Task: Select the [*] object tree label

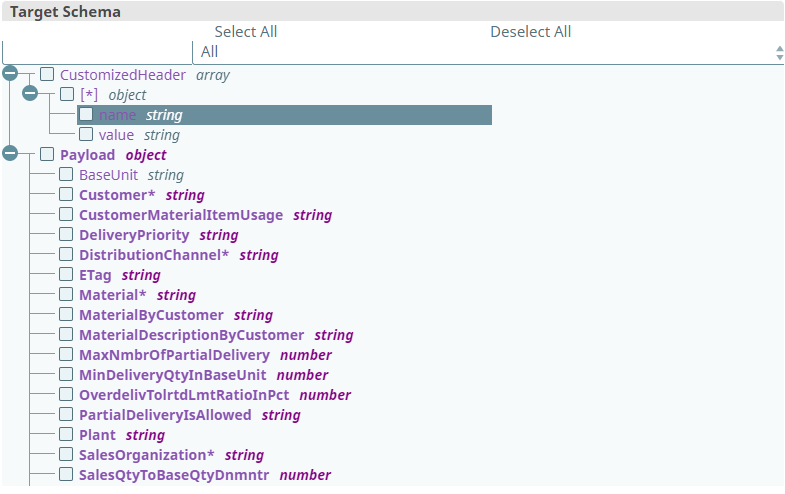Action: [x=89, y=95]
